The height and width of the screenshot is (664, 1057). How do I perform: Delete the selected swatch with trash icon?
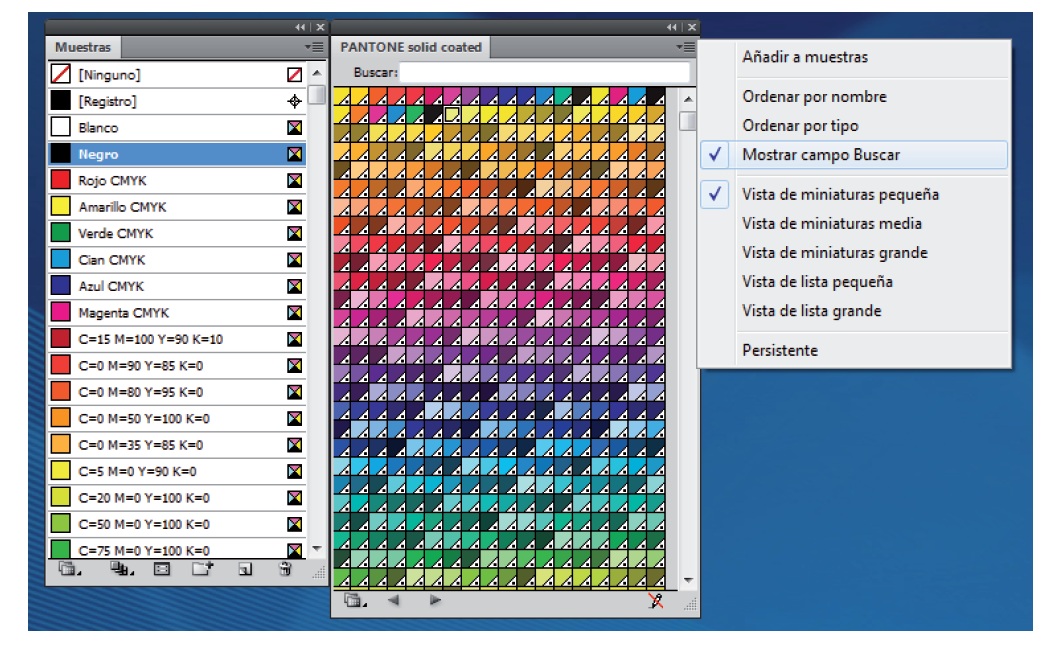tap(285, 570)
